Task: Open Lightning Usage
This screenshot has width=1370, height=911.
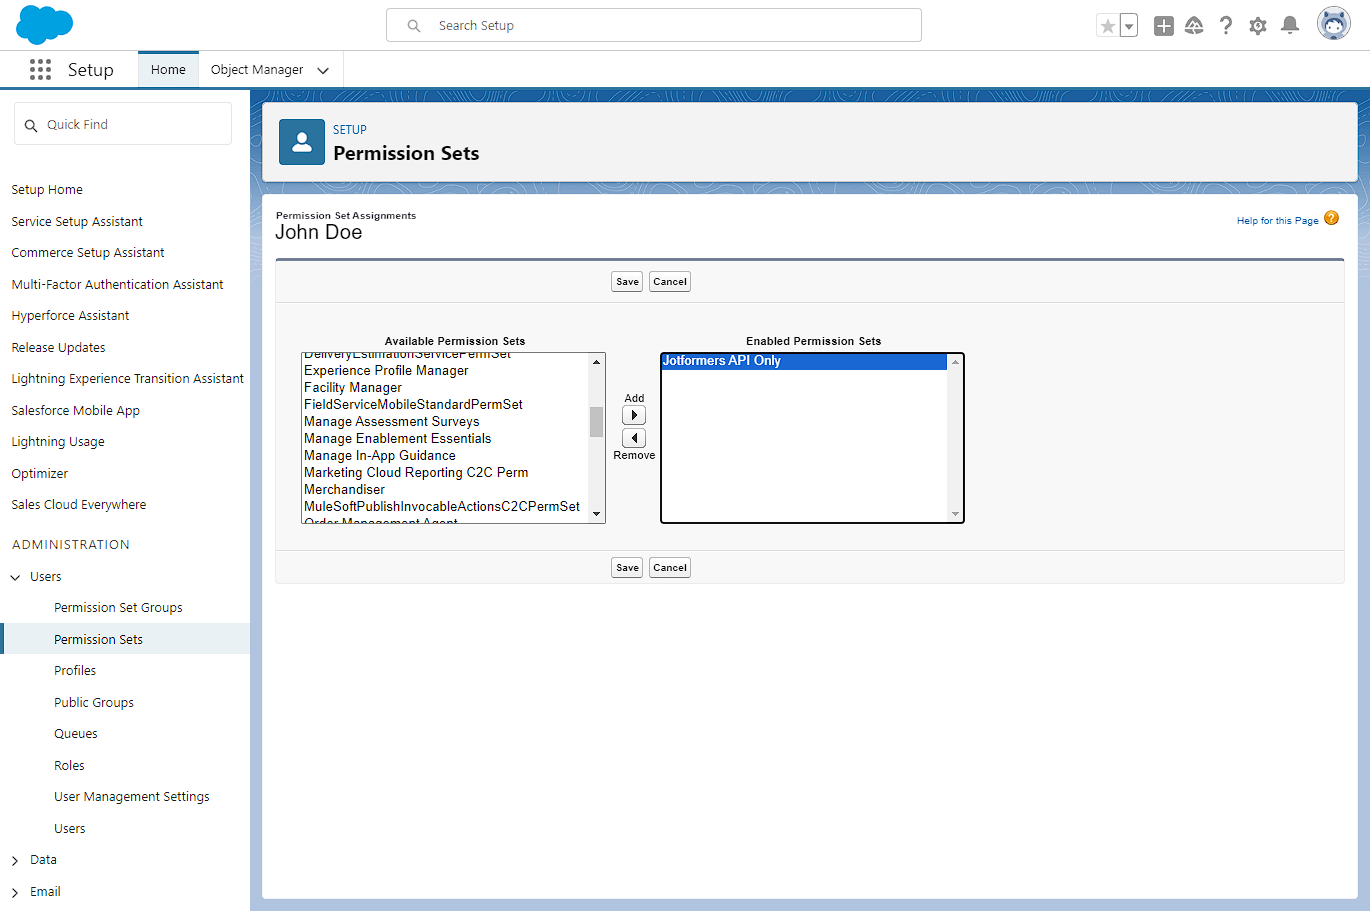Action: 58,442
